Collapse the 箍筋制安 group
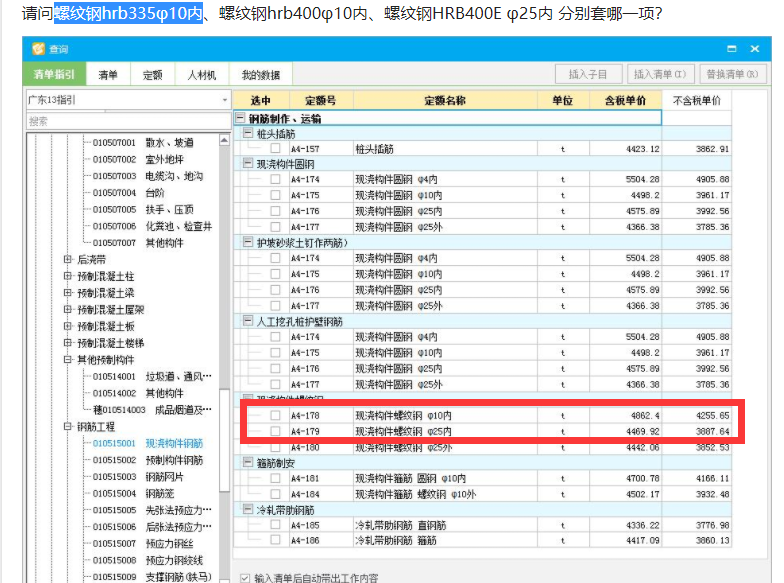The width and height of the screenshot is (784, 583). (x=248, y=462)
